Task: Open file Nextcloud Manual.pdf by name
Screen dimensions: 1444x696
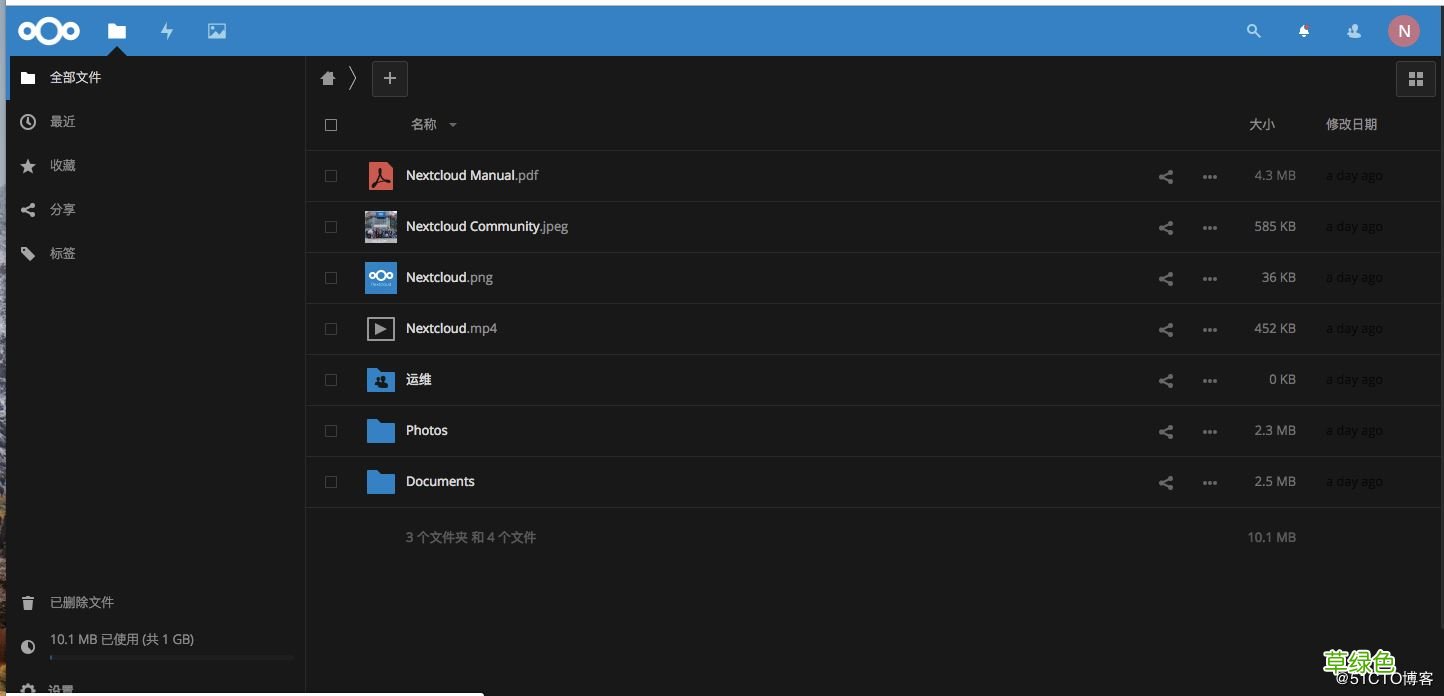Action: [x=472, y=176]
